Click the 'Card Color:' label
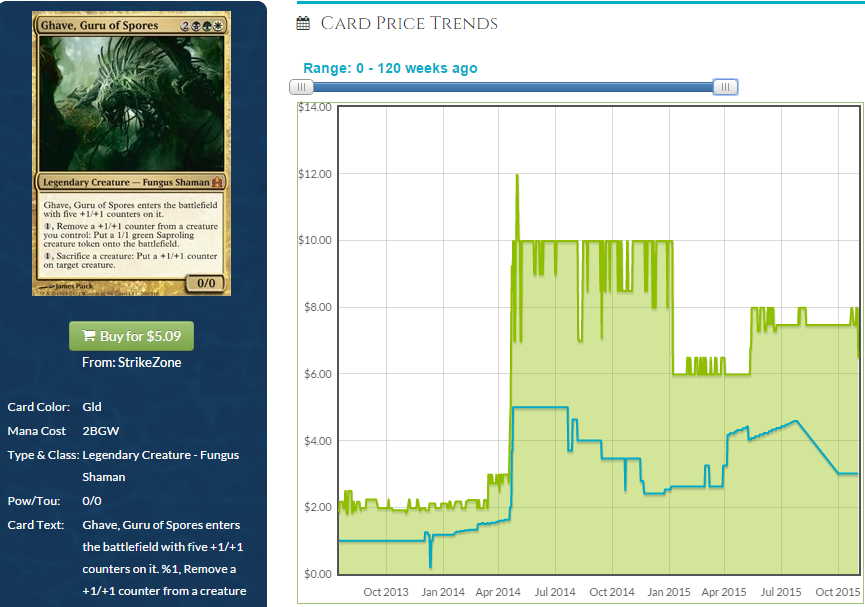 click(x=39, y=407)
